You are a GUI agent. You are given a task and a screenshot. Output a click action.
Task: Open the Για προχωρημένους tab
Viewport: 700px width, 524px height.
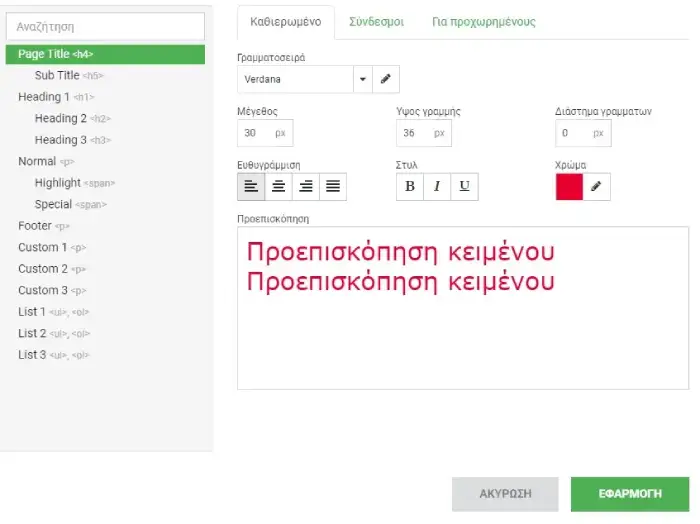(483, 22)
